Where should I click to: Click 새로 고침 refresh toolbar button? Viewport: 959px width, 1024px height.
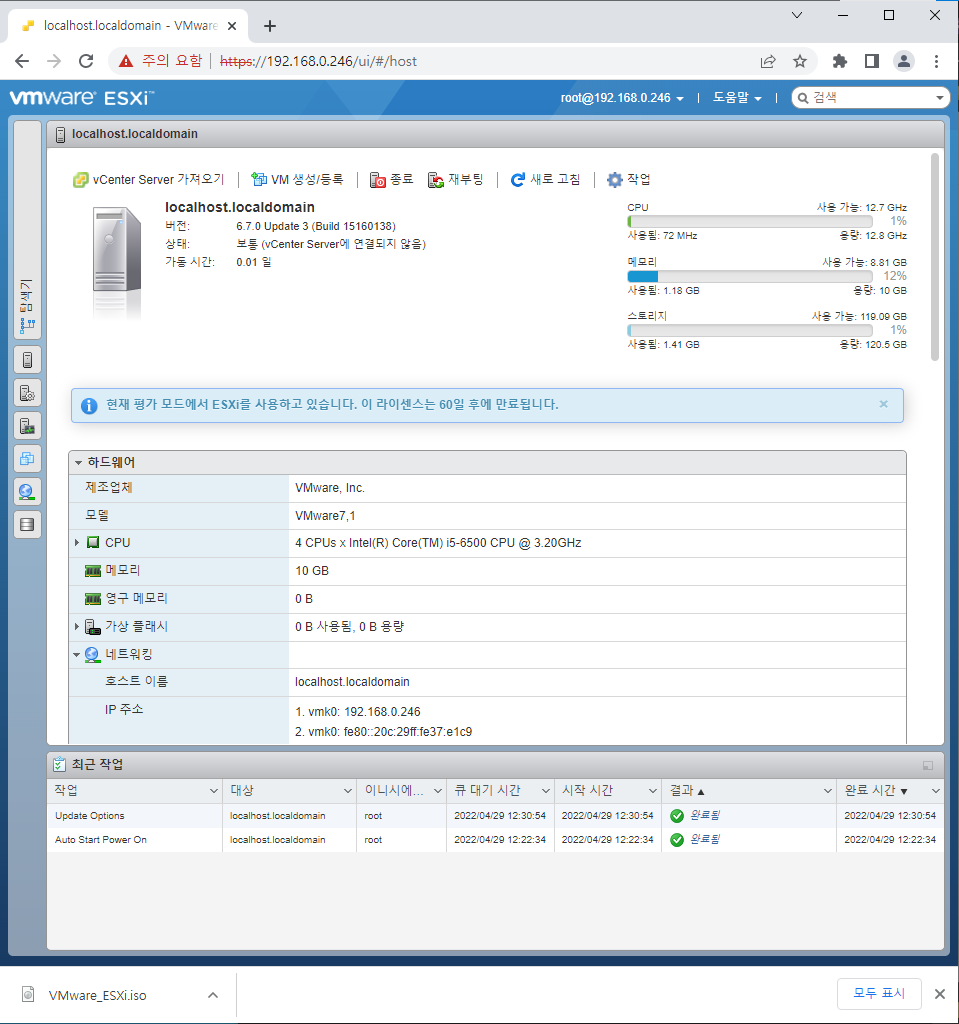545,180
